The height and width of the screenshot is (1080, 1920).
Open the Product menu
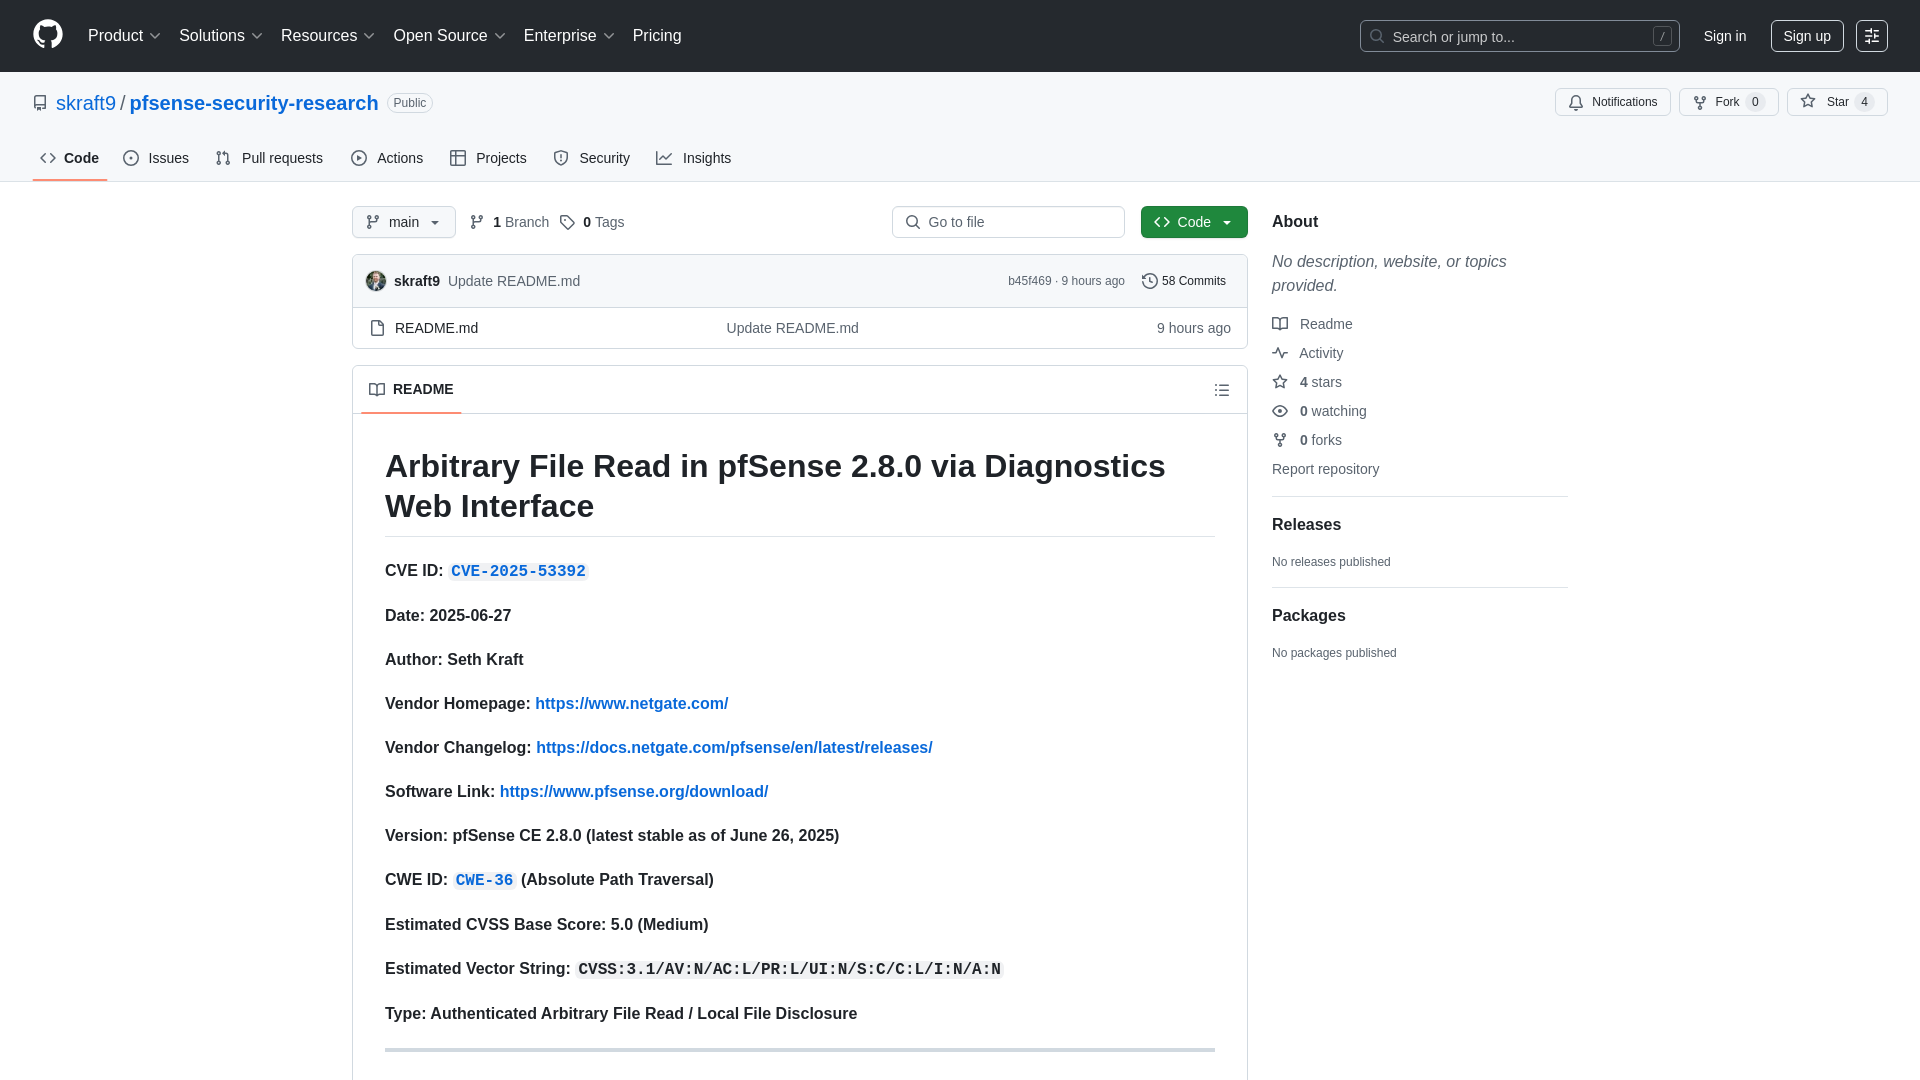click(x=124, y=36)
